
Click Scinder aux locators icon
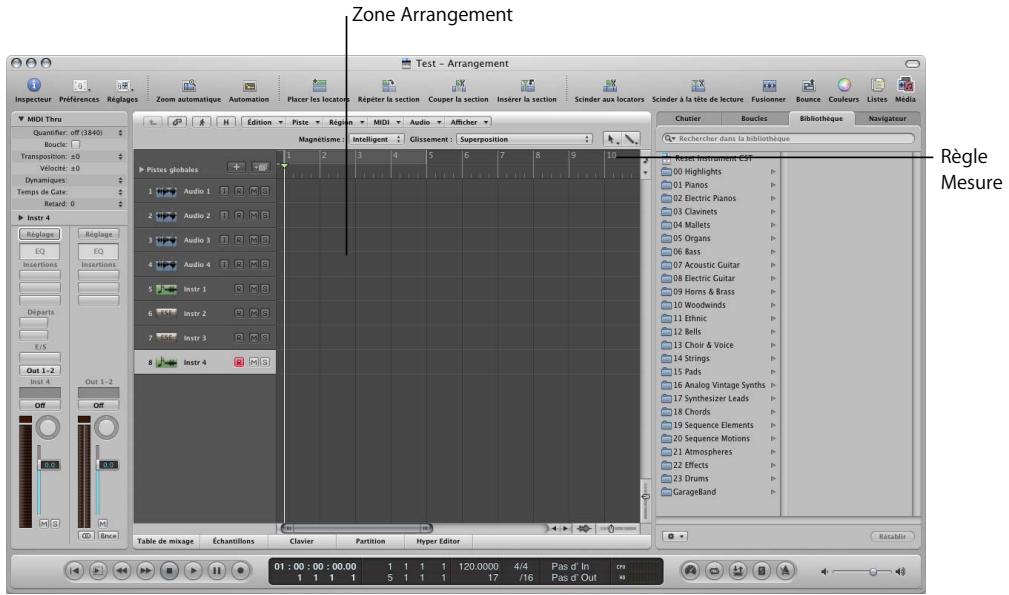pyautogui.click(x=609, y=86)
